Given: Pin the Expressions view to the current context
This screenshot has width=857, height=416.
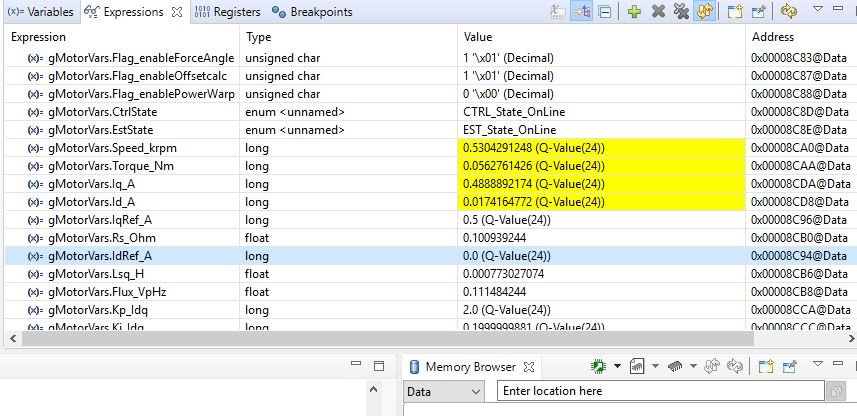Looking at the screenshot, I should click(x=759, y=11).
